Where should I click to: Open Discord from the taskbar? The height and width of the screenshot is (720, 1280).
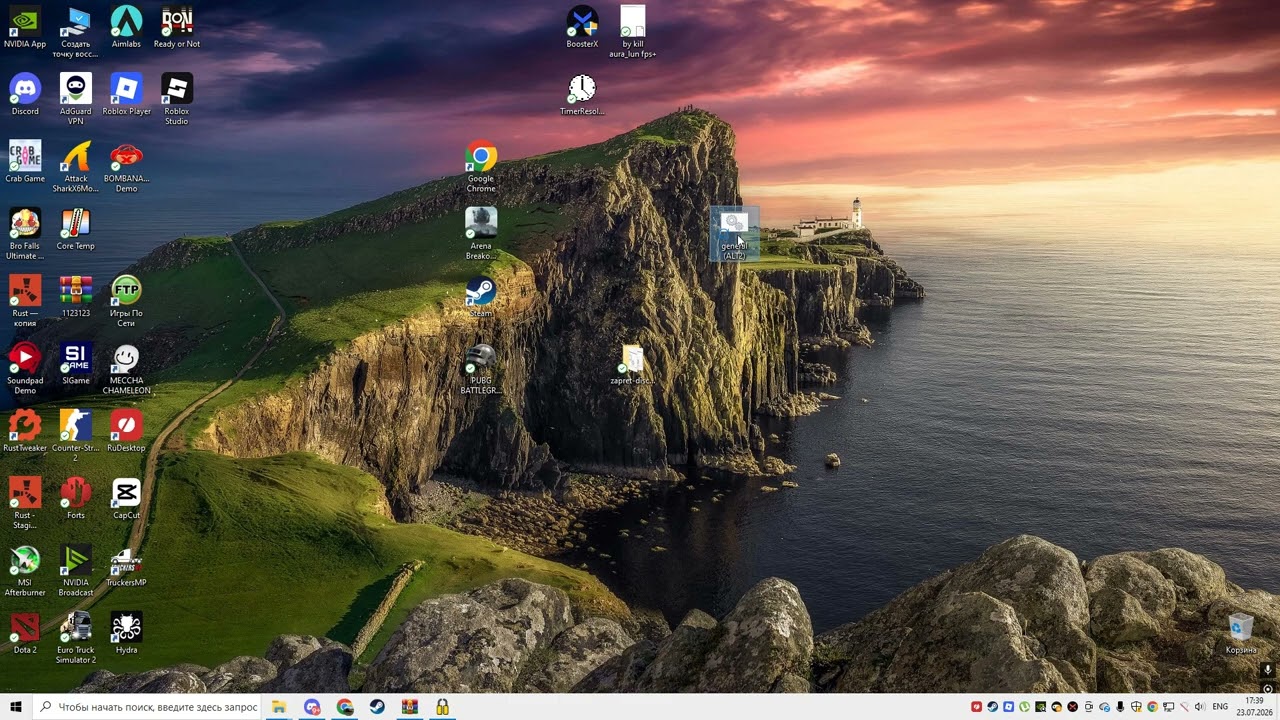click(312, 707)
